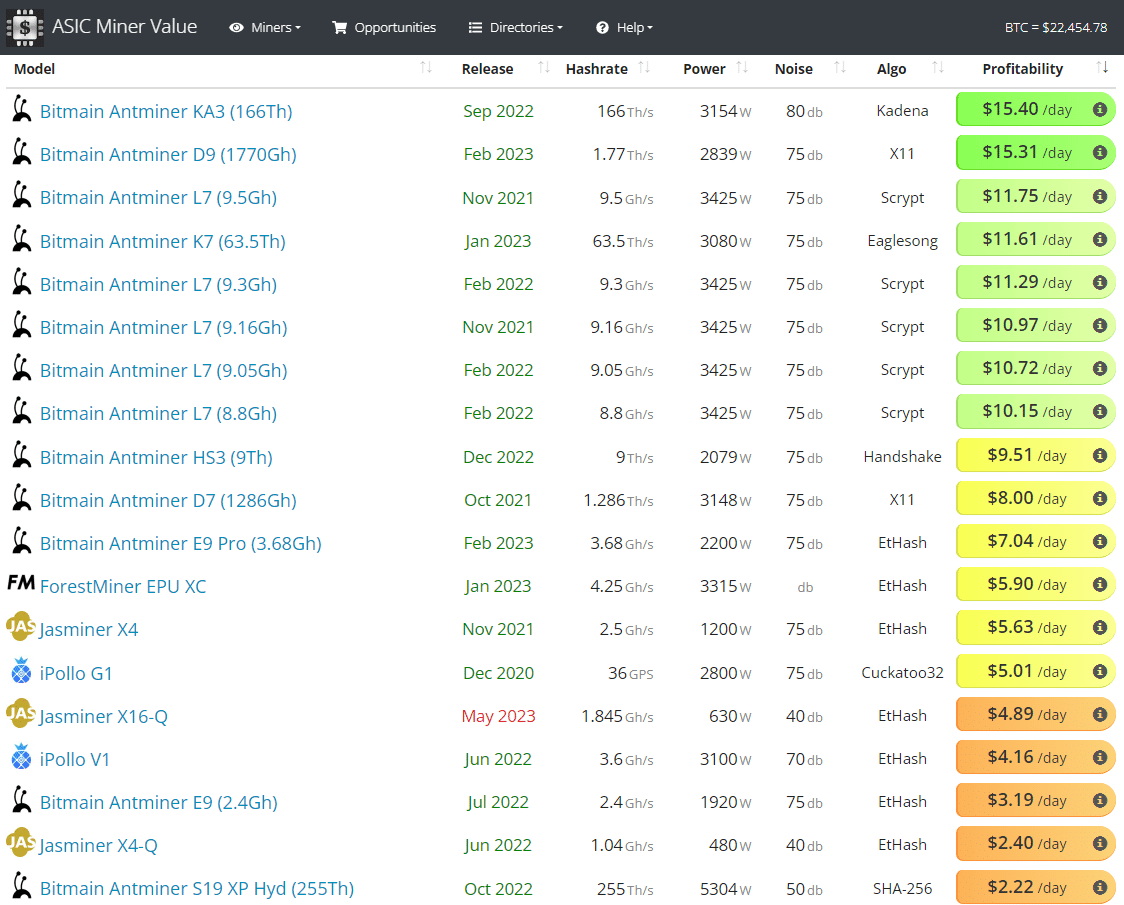
Task: Click the iPollo logo next to iPollo G1
Action: click(x=21, y=672)
